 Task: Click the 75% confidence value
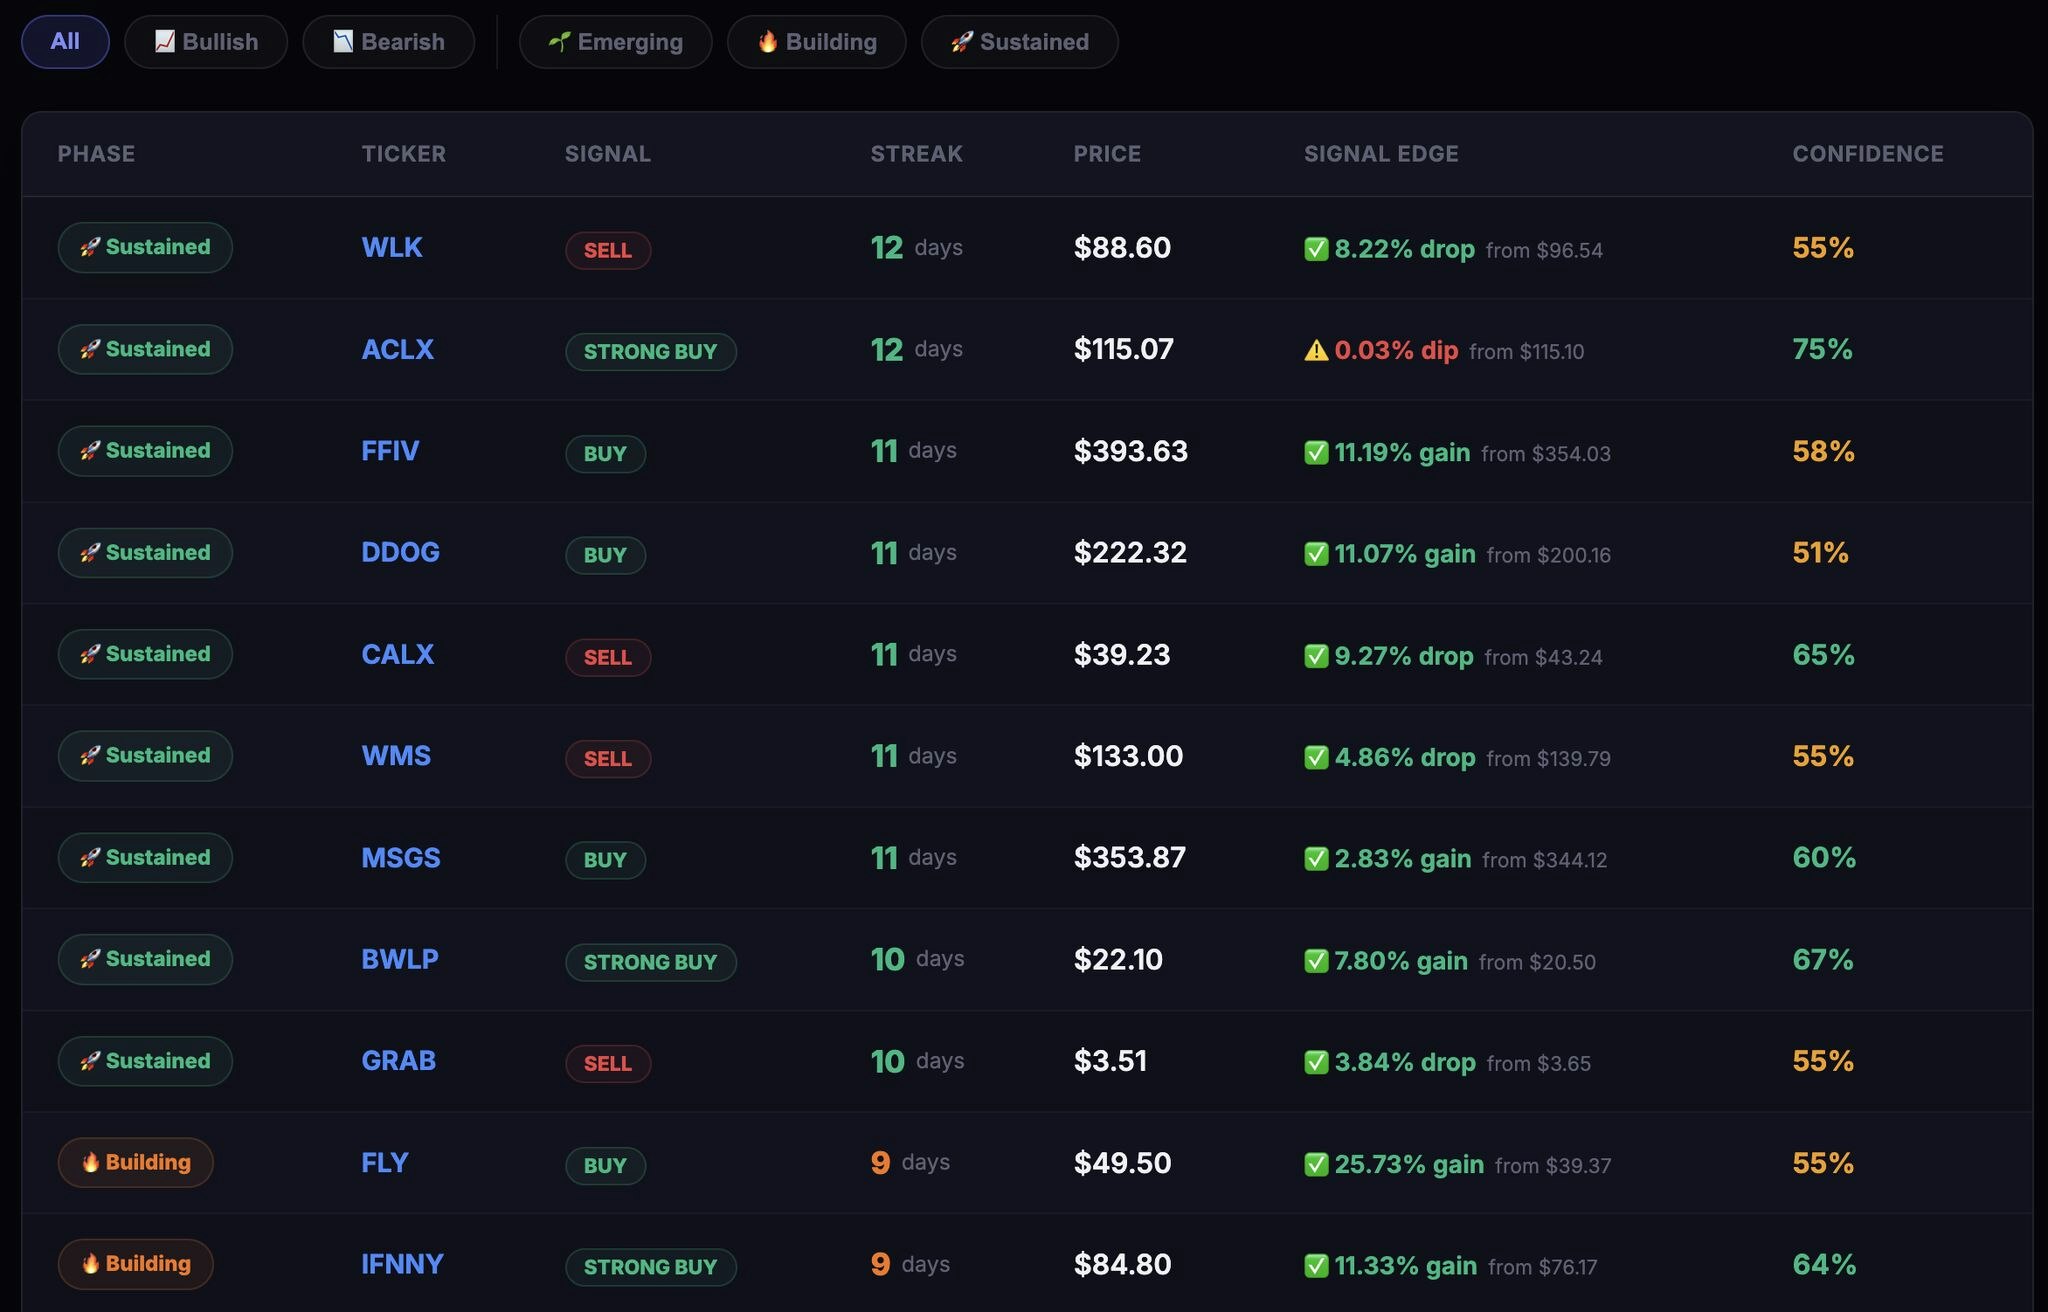click(1822, 349)
